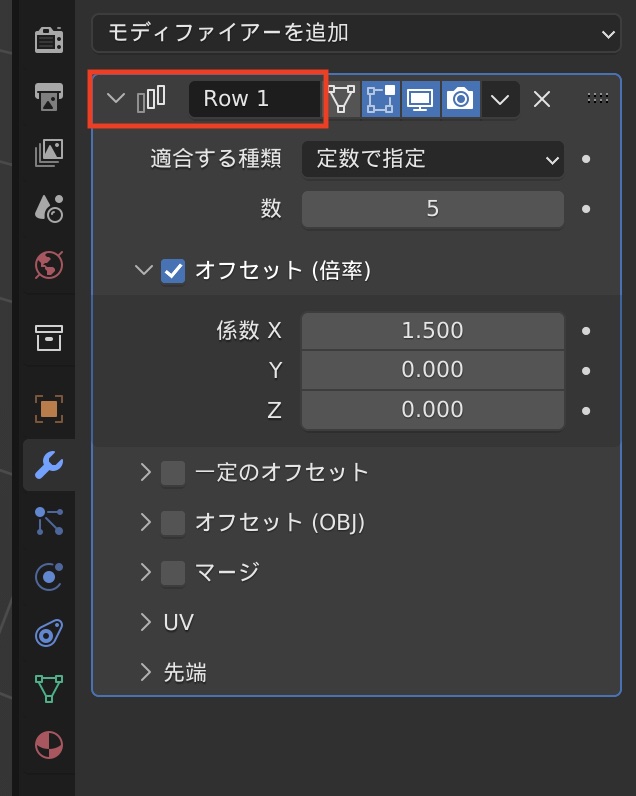
Task: Uncheck the オフセット (倍率) checkbox
Action: (173, 271)
